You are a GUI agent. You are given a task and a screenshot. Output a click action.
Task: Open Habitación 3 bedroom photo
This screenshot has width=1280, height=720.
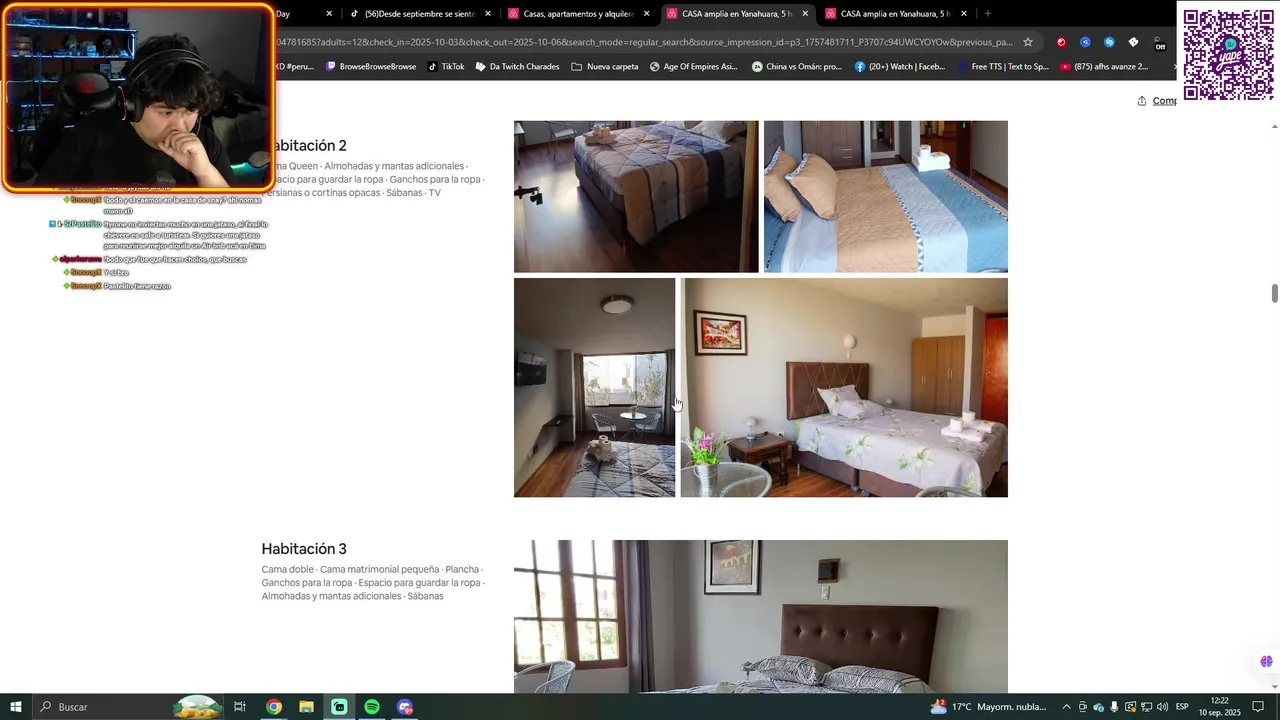coord(761,616)
